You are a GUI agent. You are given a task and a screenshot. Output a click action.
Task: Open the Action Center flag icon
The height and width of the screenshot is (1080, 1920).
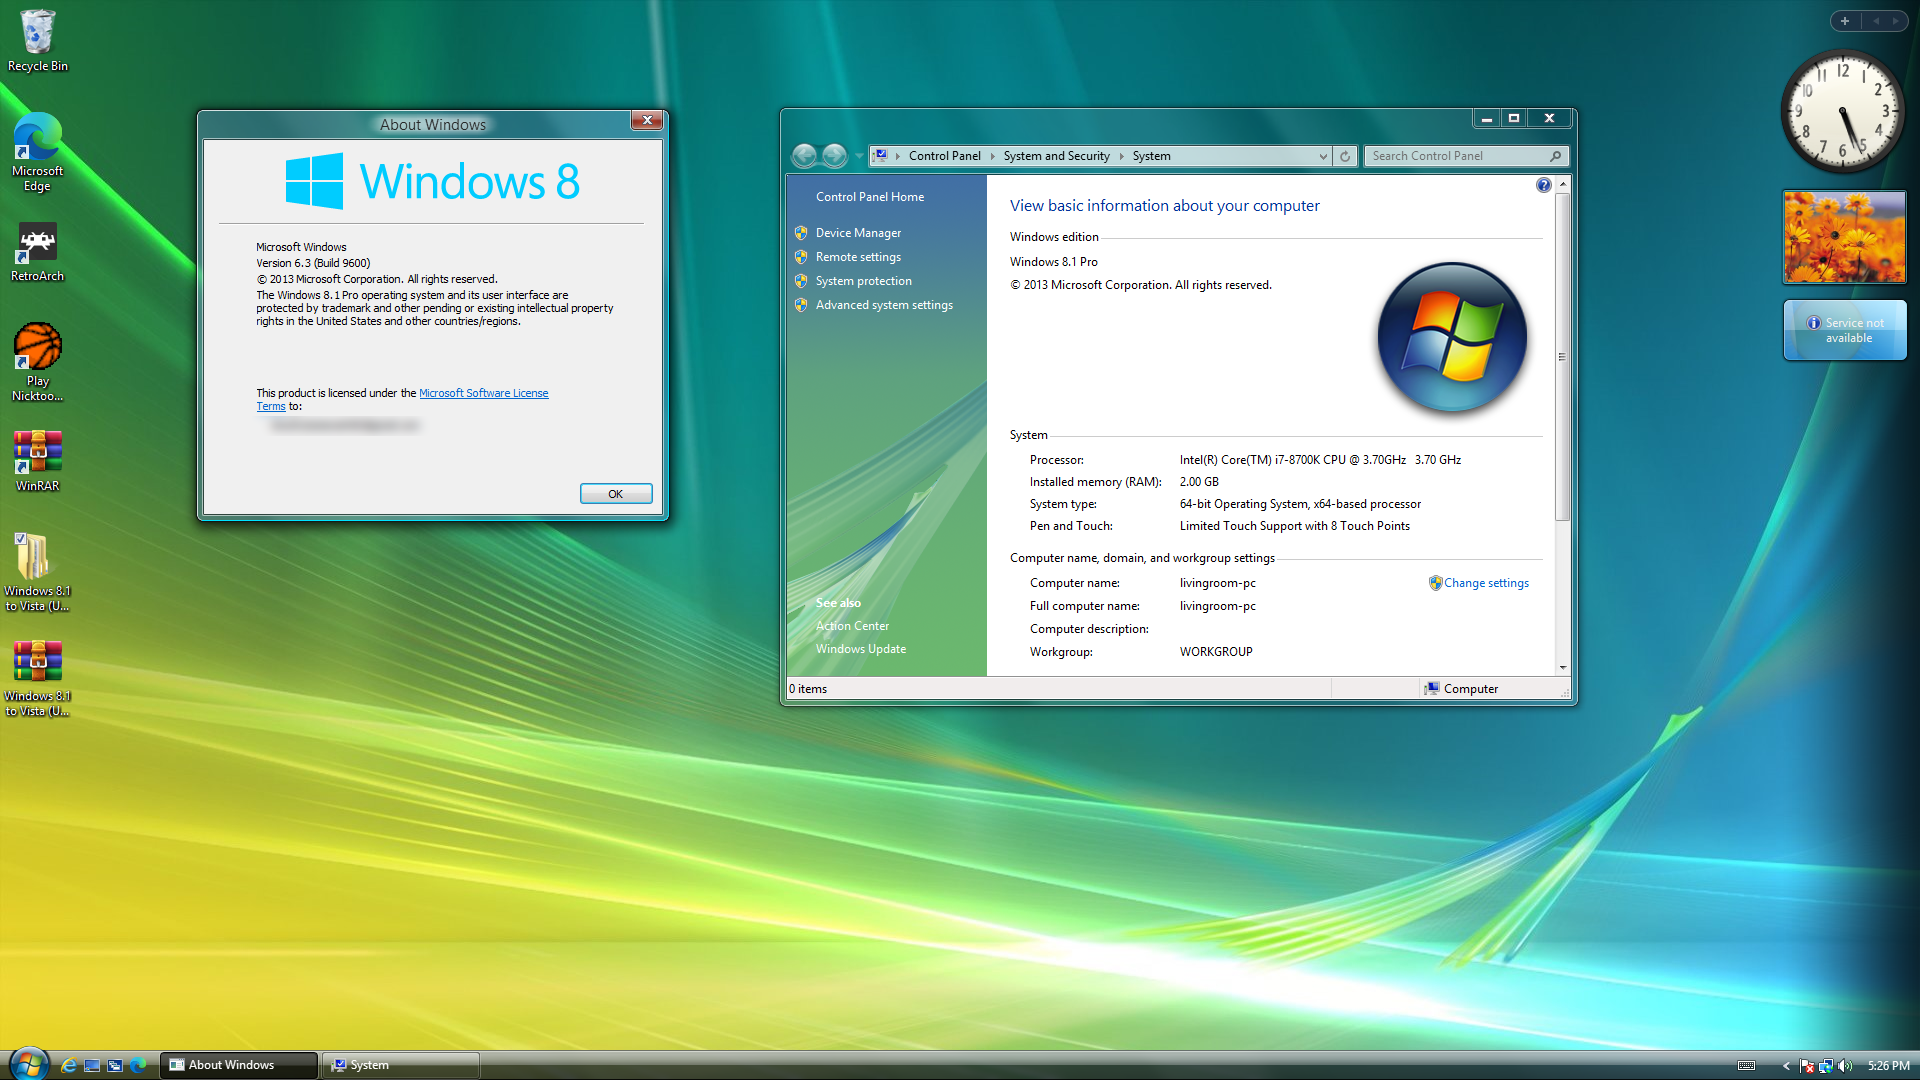pos(1806,1066)
